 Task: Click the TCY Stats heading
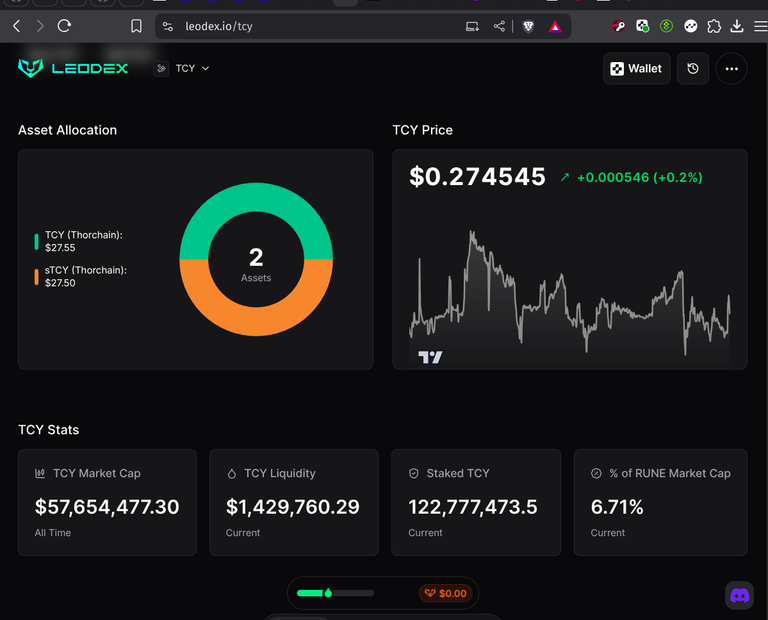click(48, 430)
